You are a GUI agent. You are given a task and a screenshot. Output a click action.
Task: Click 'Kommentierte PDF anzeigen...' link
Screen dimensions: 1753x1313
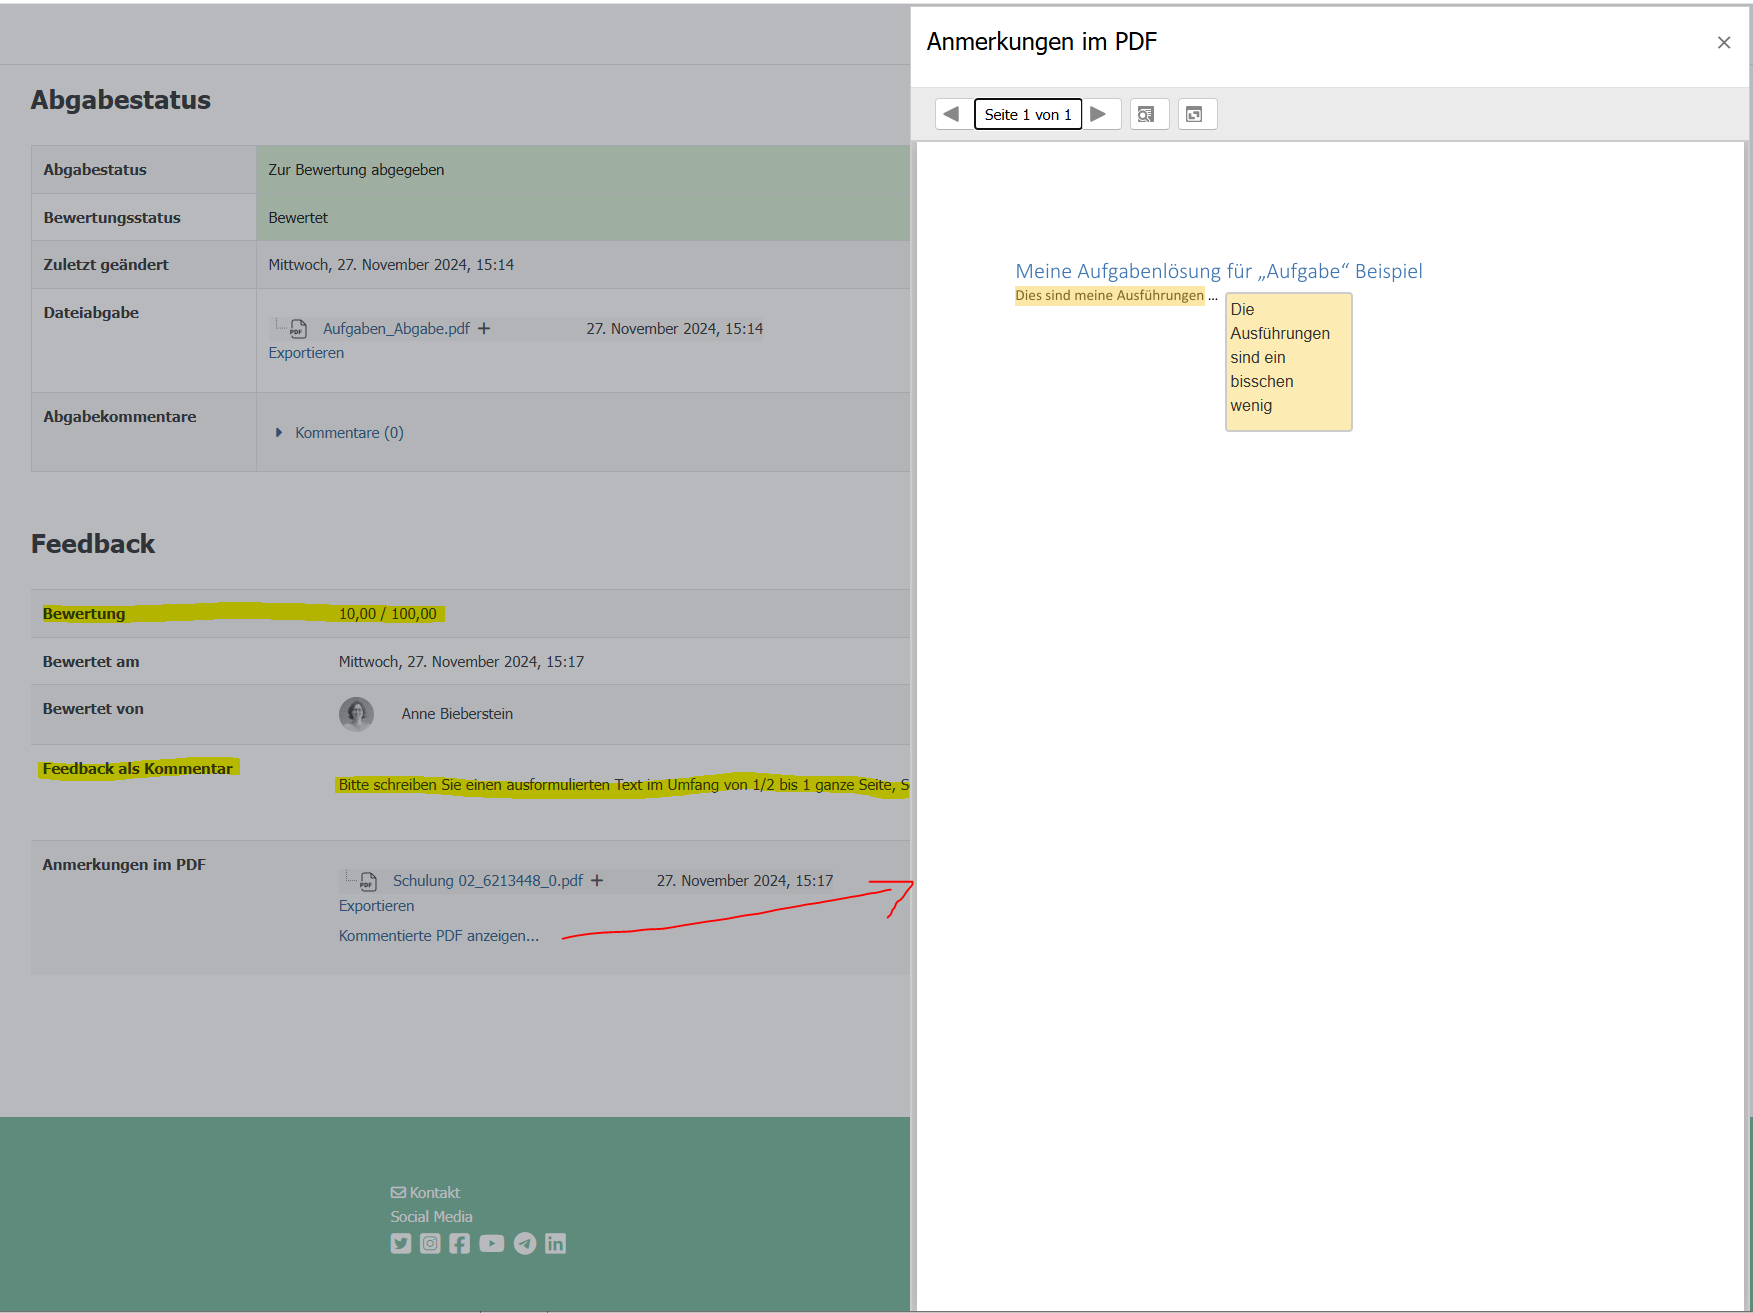[438, 936]
